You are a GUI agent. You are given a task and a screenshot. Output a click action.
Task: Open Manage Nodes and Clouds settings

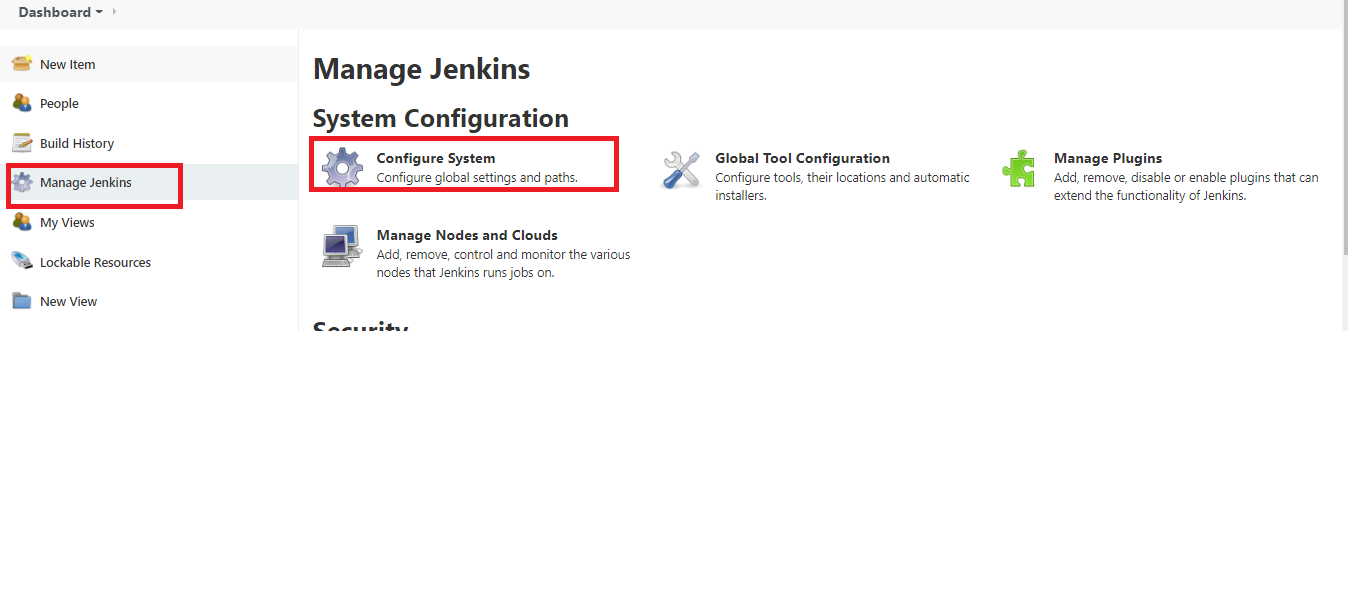point(466,234)
